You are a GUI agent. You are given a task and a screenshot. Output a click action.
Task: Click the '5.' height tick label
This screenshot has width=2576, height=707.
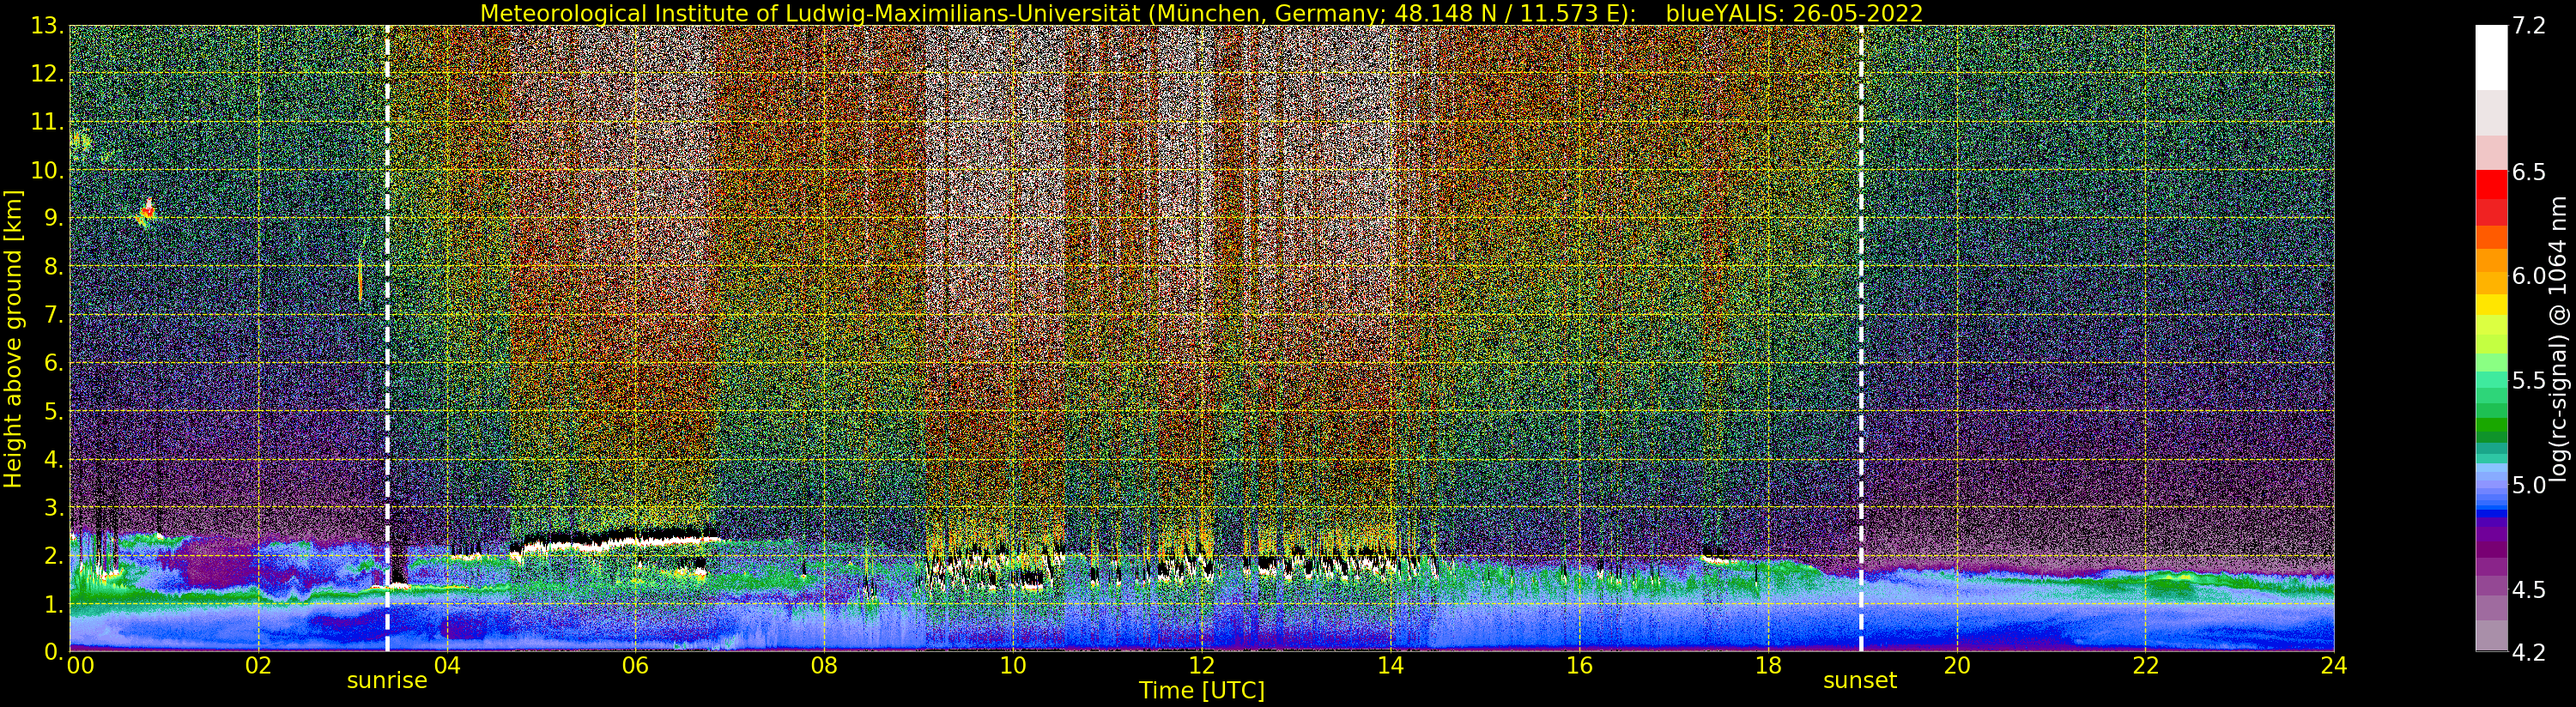coord(54,411)
